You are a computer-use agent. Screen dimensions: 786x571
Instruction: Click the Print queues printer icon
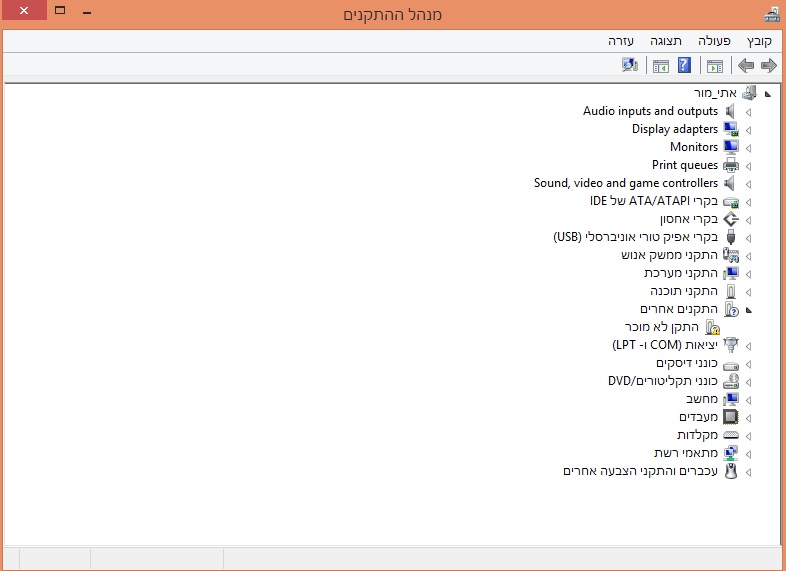point(731,165)
